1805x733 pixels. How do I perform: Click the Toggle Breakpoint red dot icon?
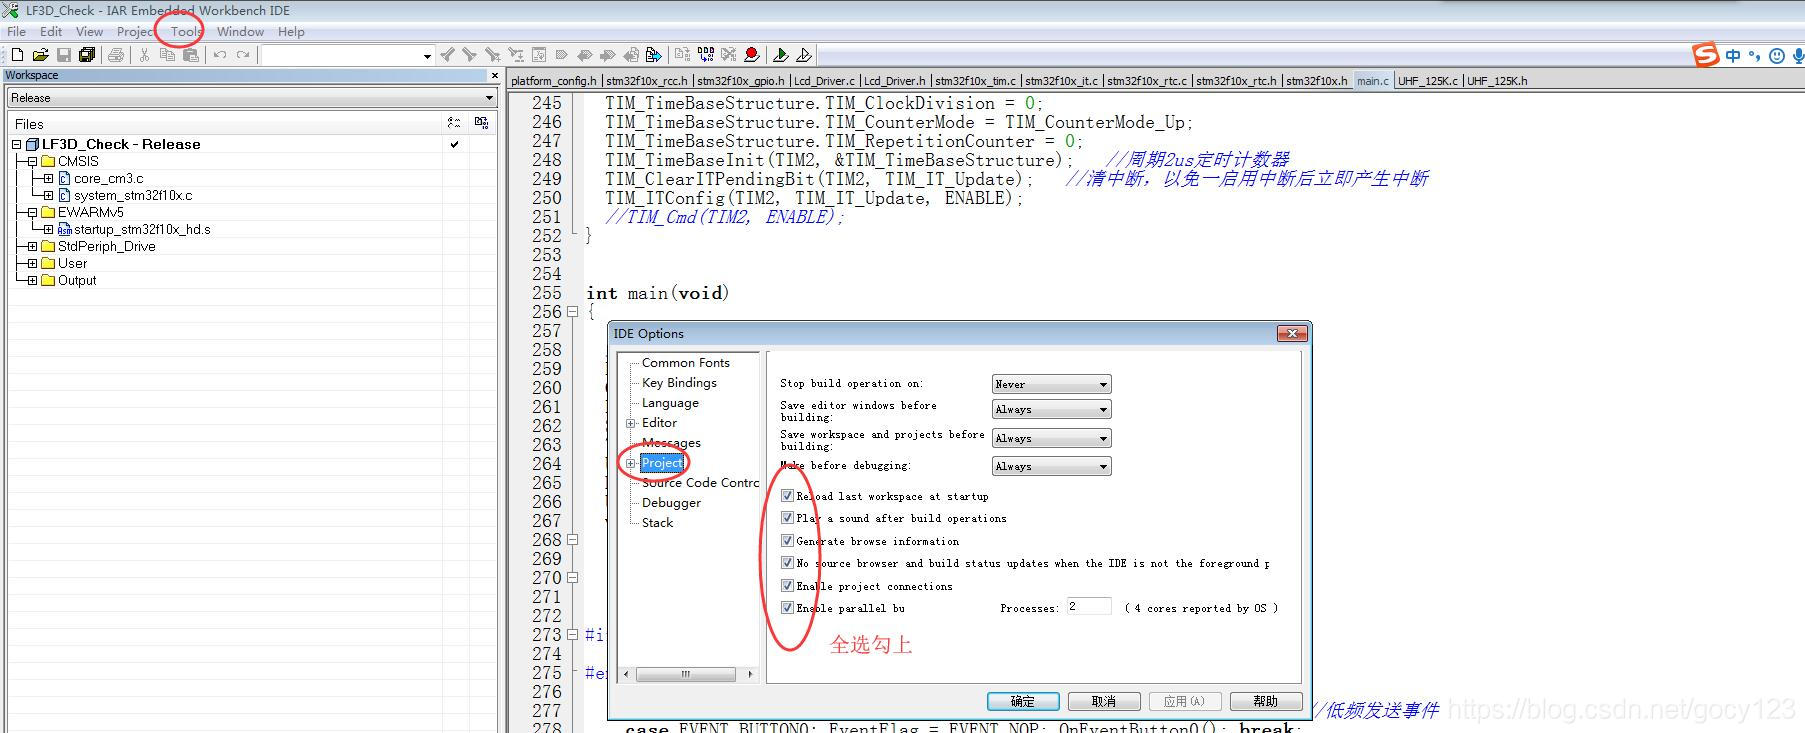pyautogui.click(x=752, y=55)
